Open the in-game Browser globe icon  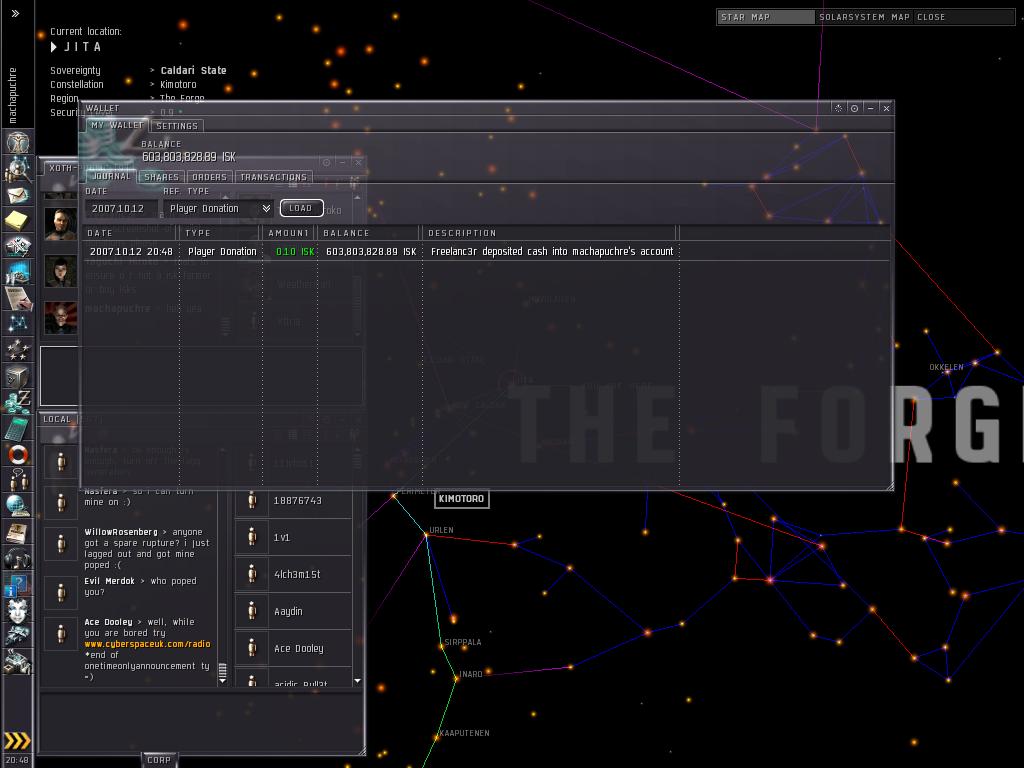(x=18, y=505)
